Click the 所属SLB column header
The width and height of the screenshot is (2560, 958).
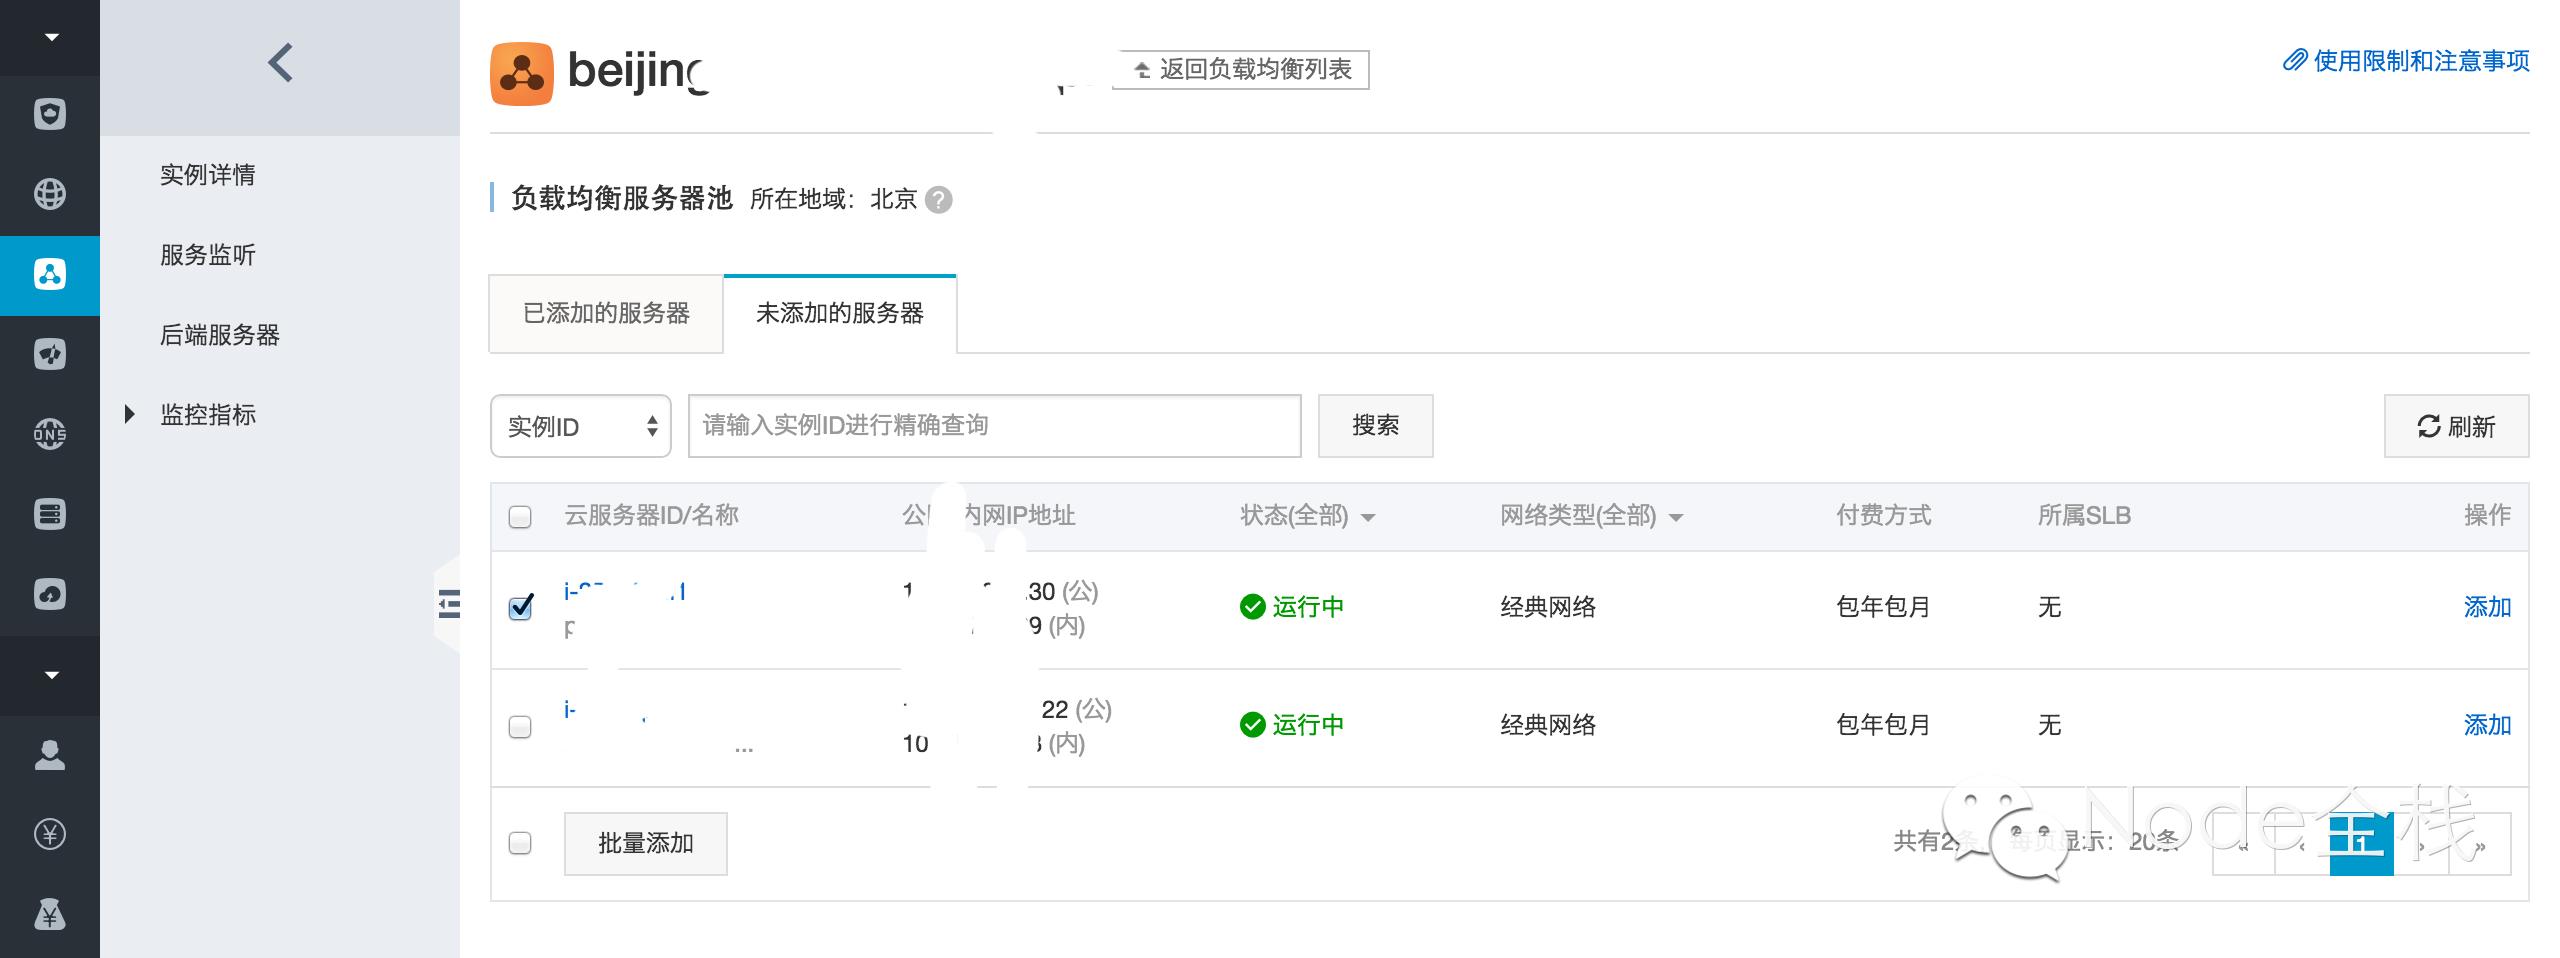2085,516
